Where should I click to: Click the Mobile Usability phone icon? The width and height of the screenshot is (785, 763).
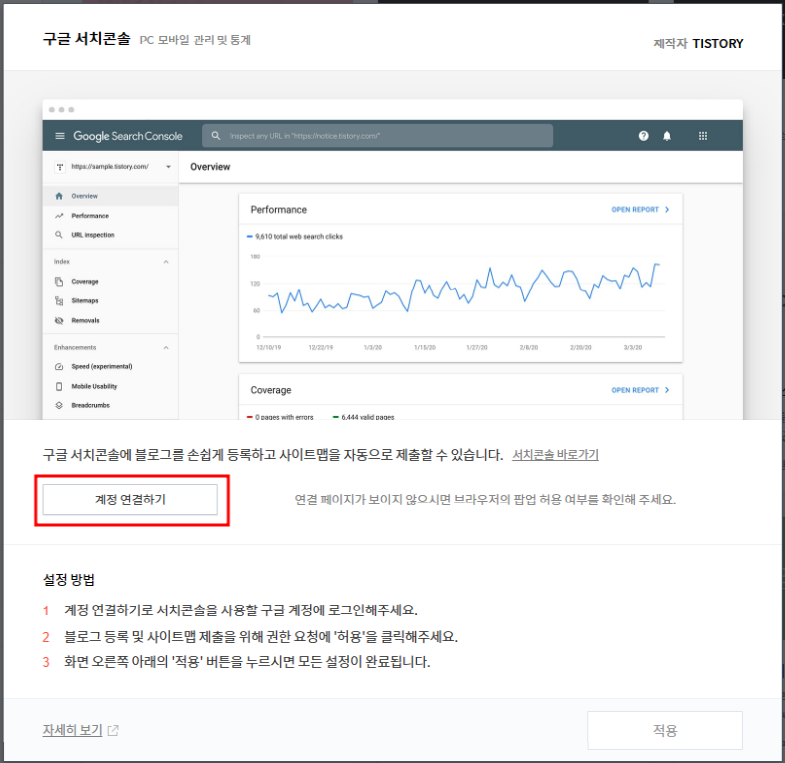click(x=59, y=386)
